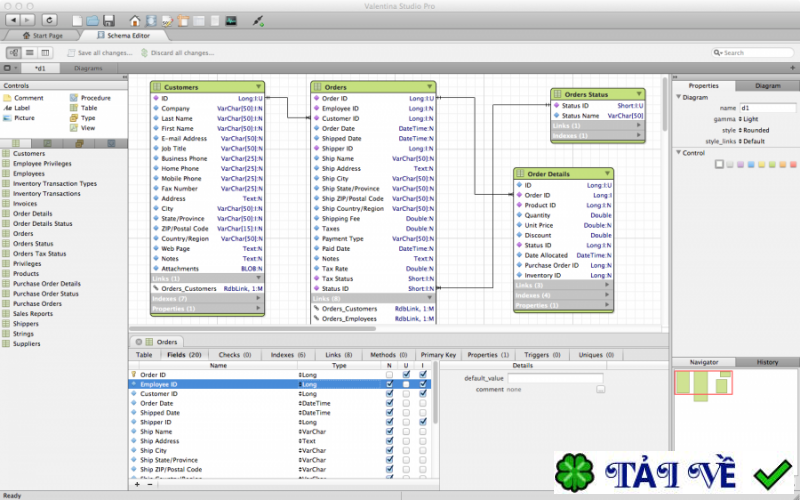Click the new blank document icon
The width and height of the screenshot is (800, 500).
pyautogui.click(x=76, y=19)
